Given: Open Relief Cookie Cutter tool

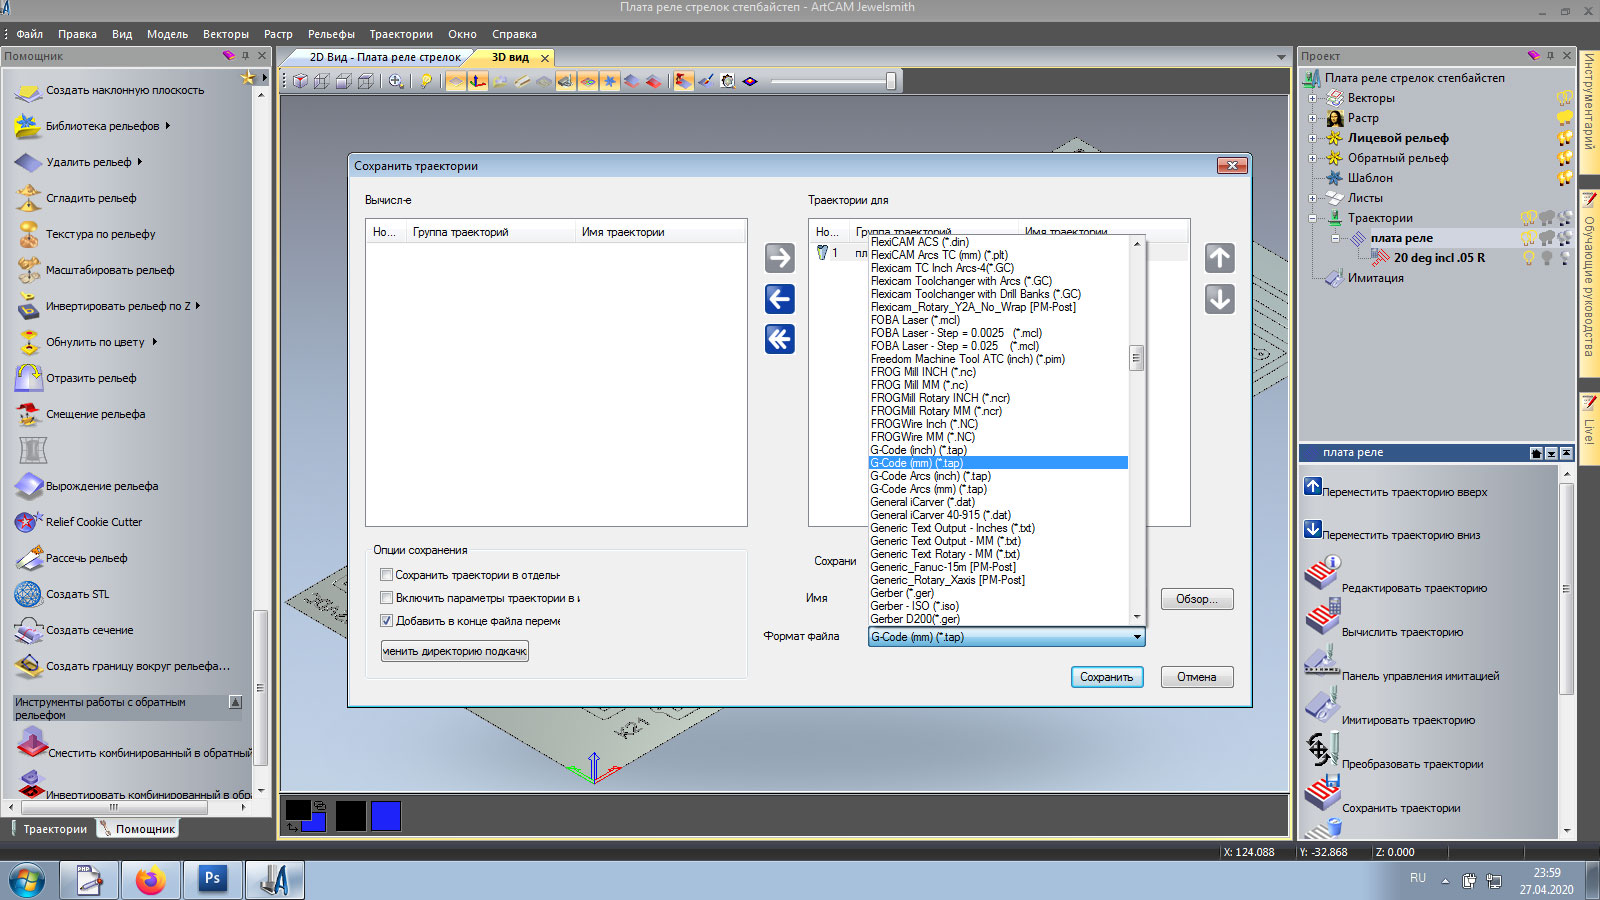Looking at the screenshot, I should point(79,522).
